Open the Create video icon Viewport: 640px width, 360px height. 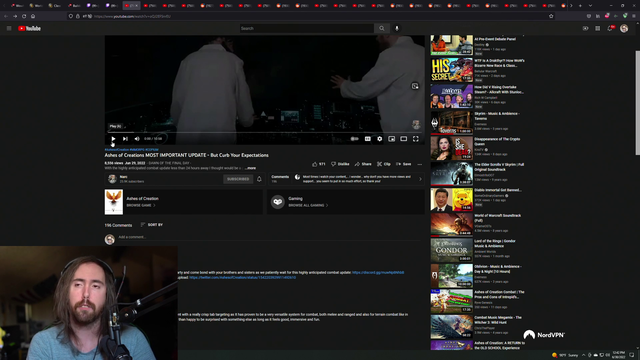[585, 28]
